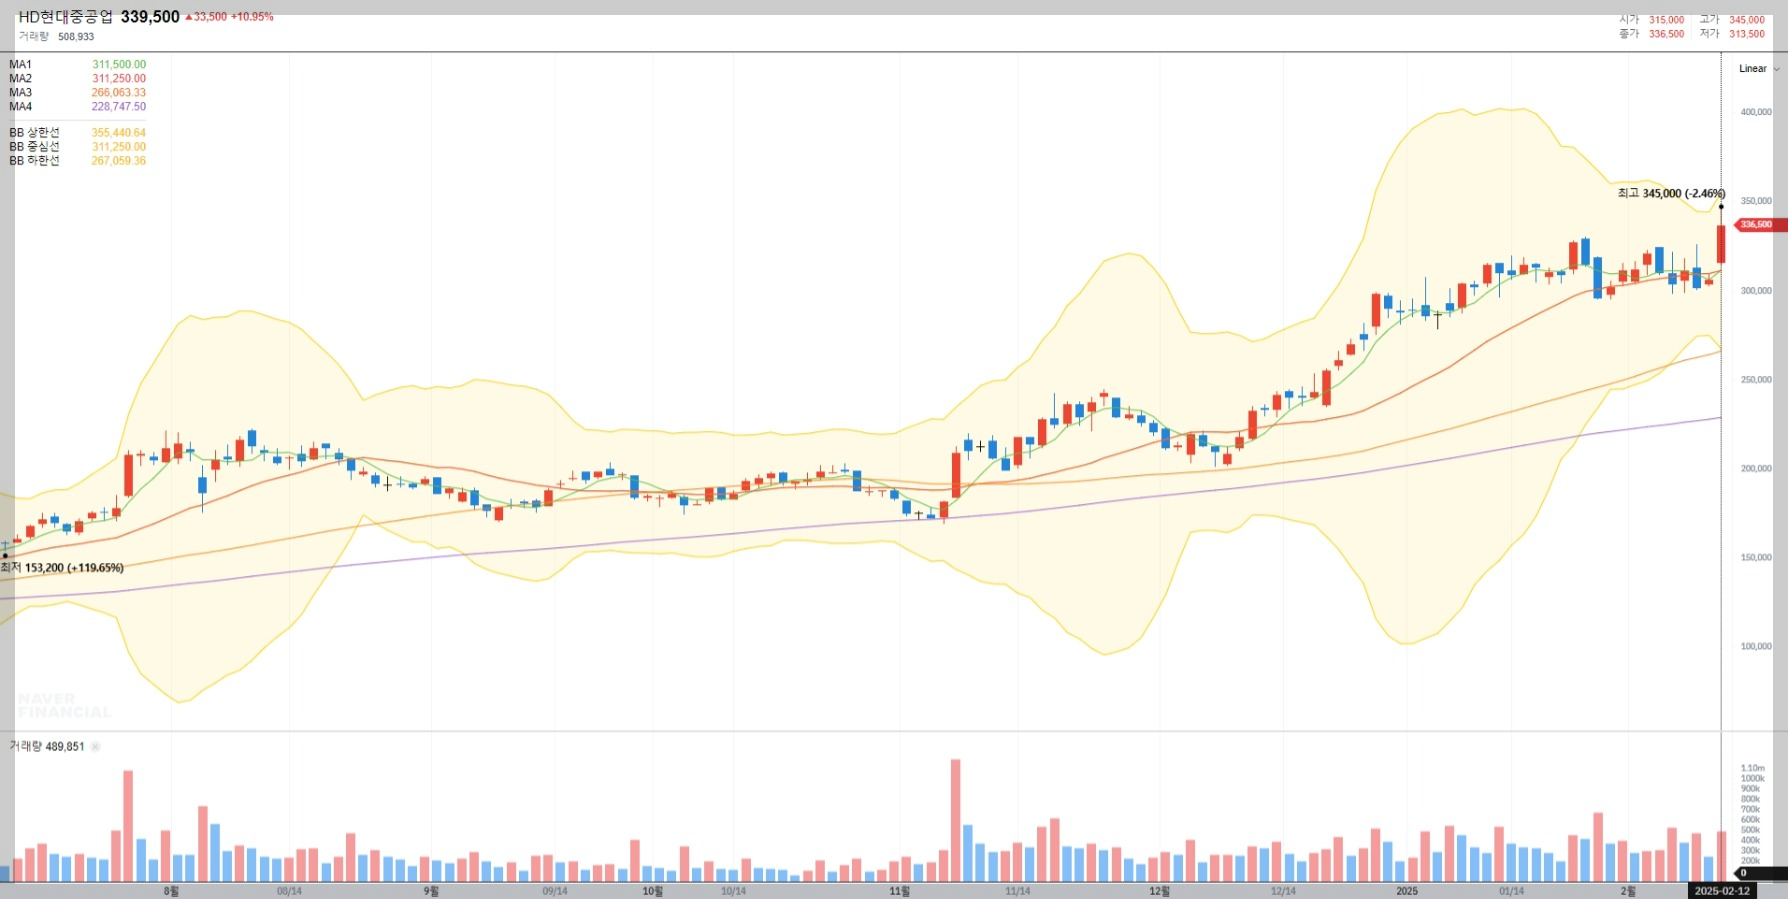Screen dimensions: 1788x899
Task: Click the 최고 345,000 (-2.46%) marker
Action: 1671,194
